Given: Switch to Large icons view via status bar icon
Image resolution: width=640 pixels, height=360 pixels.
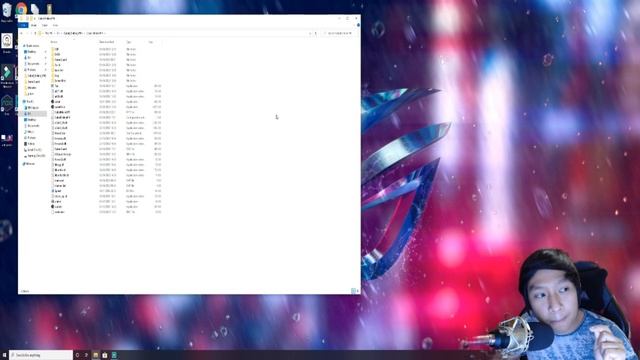Looking at the screenshot, I should coord(358,291).
